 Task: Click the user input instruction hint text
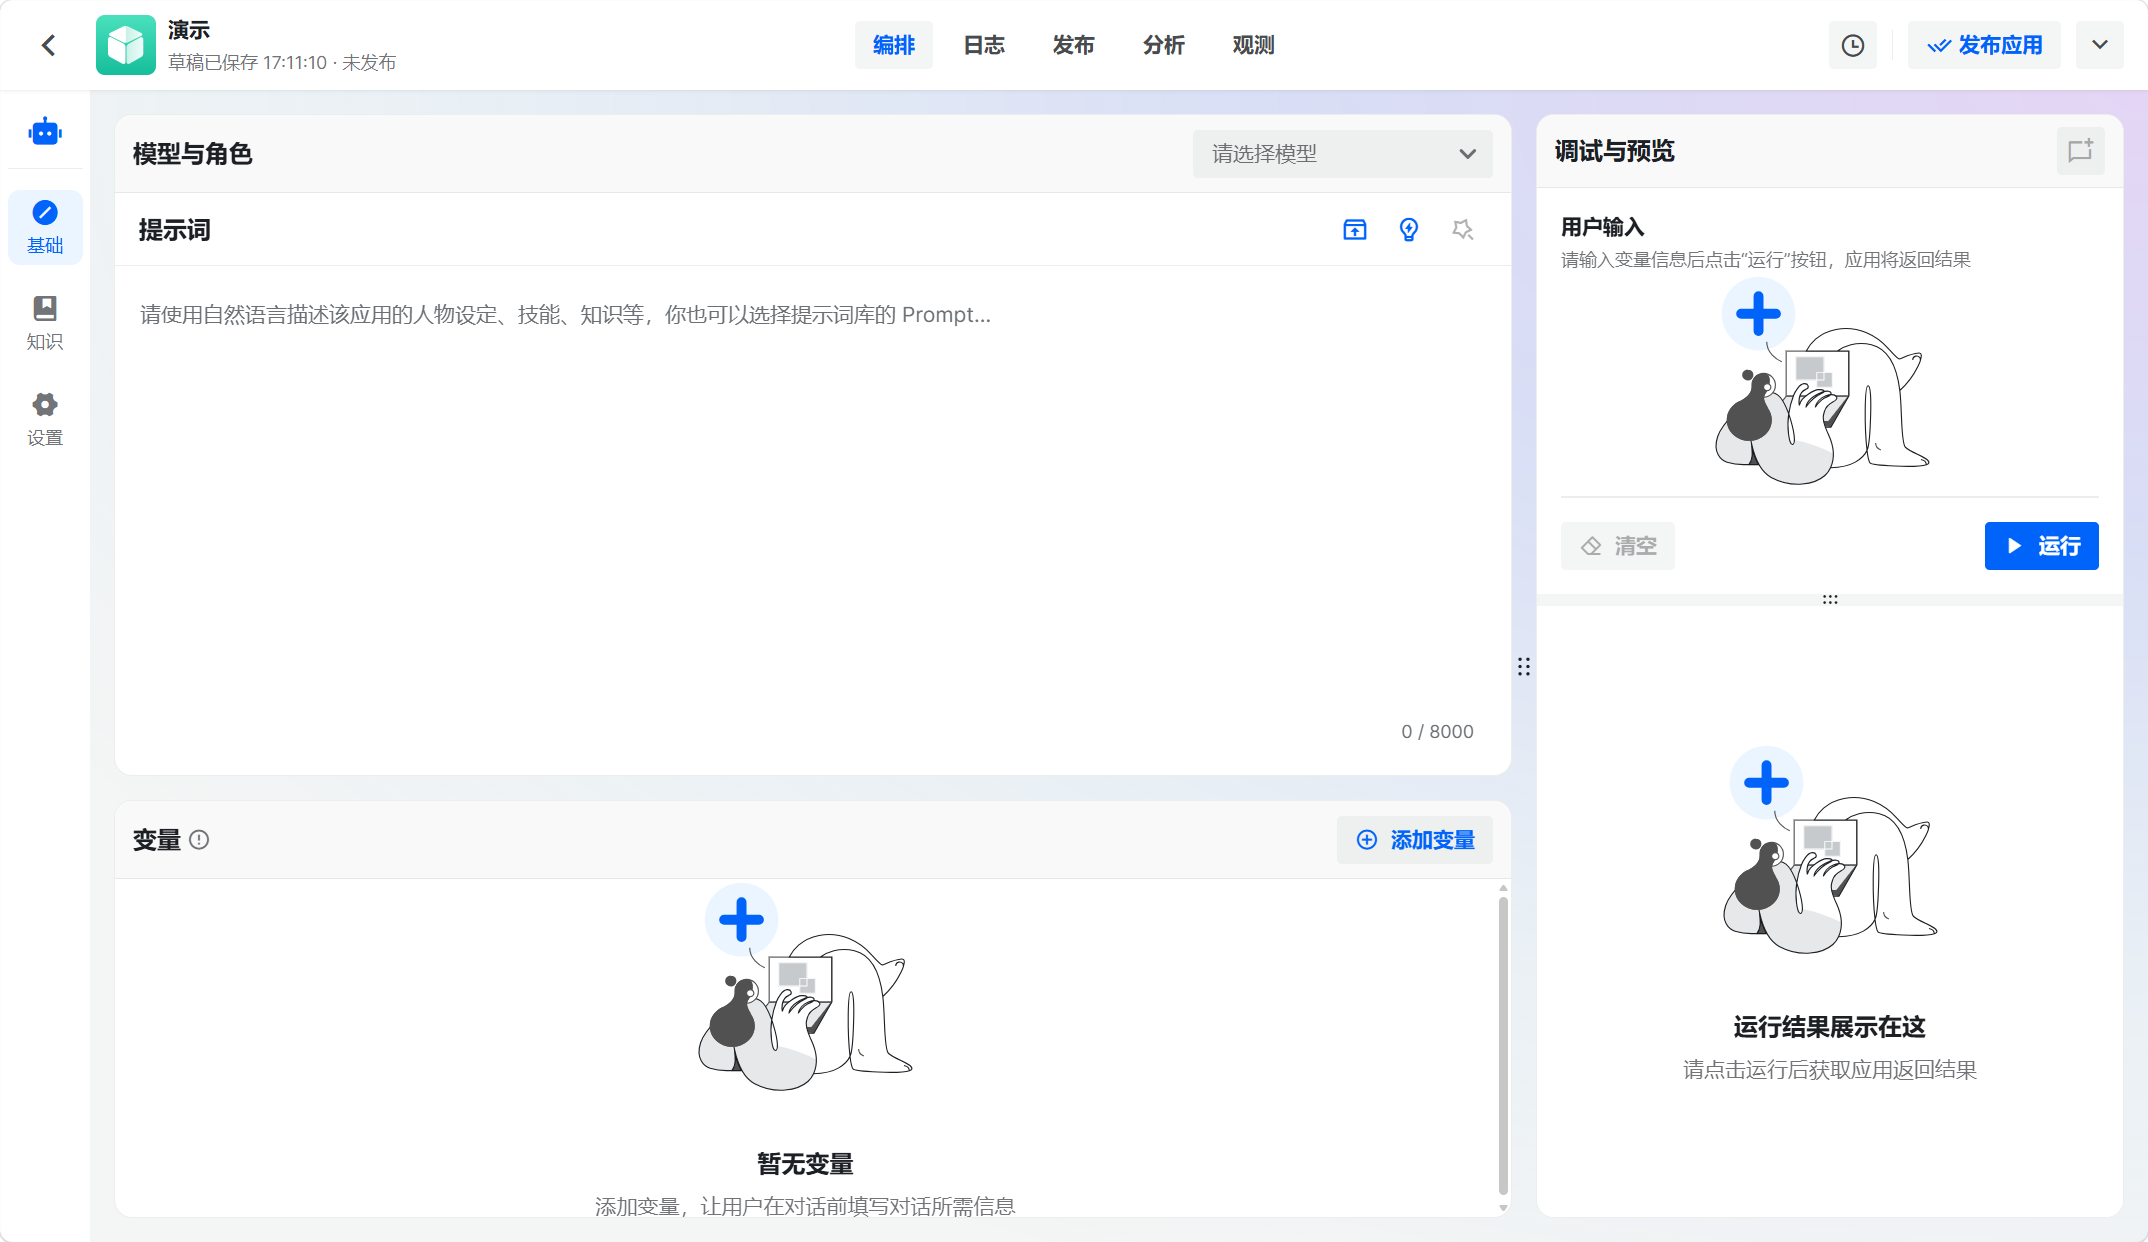pyautogui.click(x=1765, y=260)
